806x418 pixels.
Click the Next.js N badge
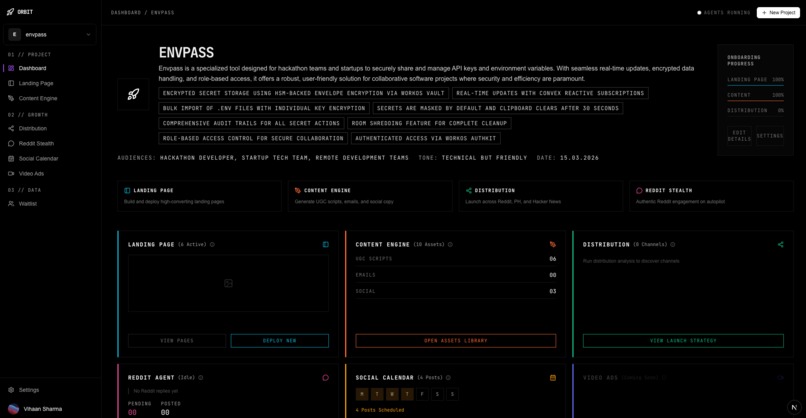tap(794, 407)
